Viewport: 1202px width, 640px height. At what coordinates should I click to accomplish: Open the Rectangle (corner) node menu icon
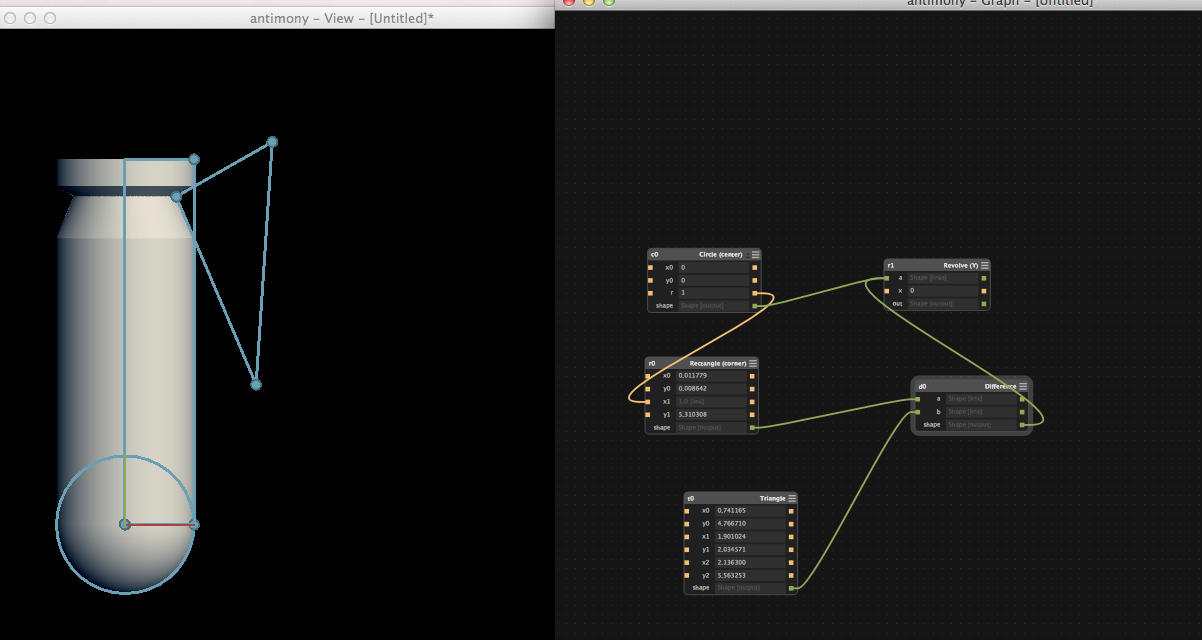click(x=753, y=363)
